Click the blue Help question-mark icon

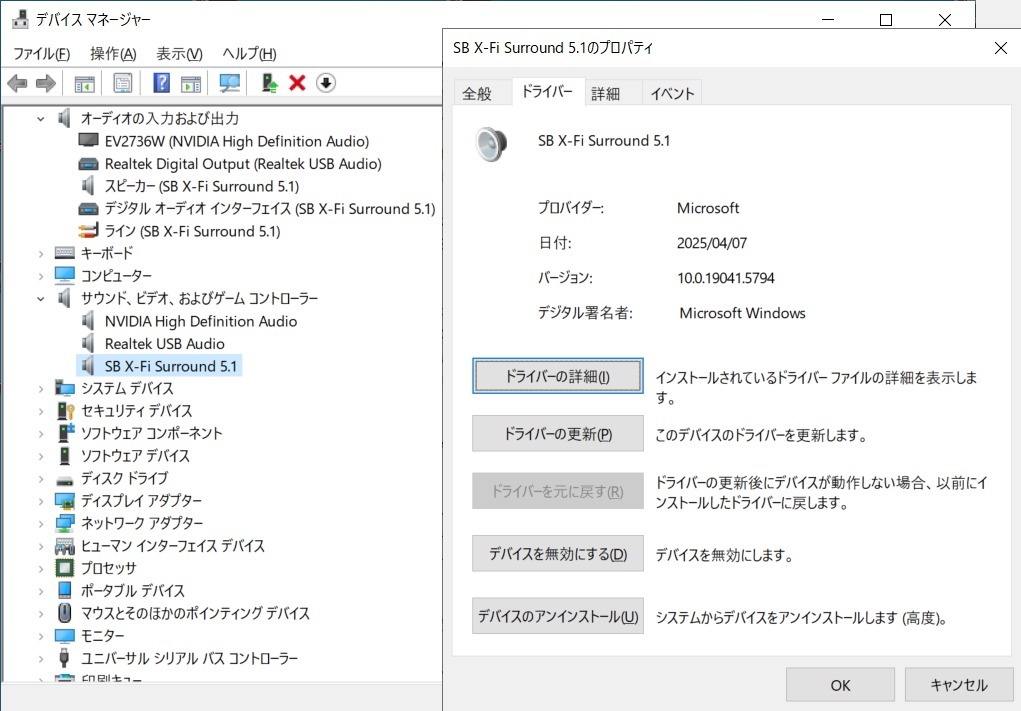tap(161, 83)
